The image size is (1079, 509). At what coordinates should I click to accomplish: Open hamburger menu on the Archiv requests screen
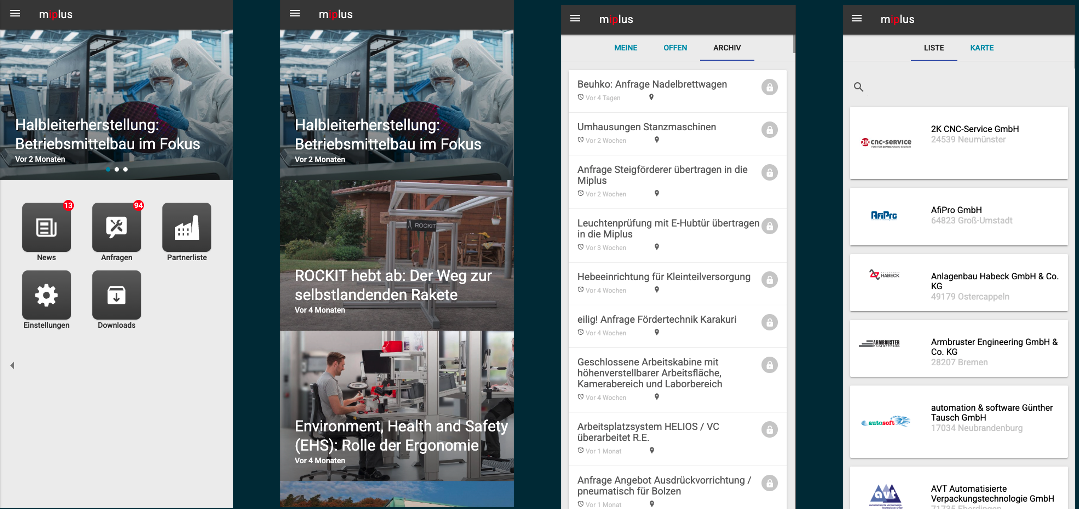pyautogui.click(x=575, y=18)
